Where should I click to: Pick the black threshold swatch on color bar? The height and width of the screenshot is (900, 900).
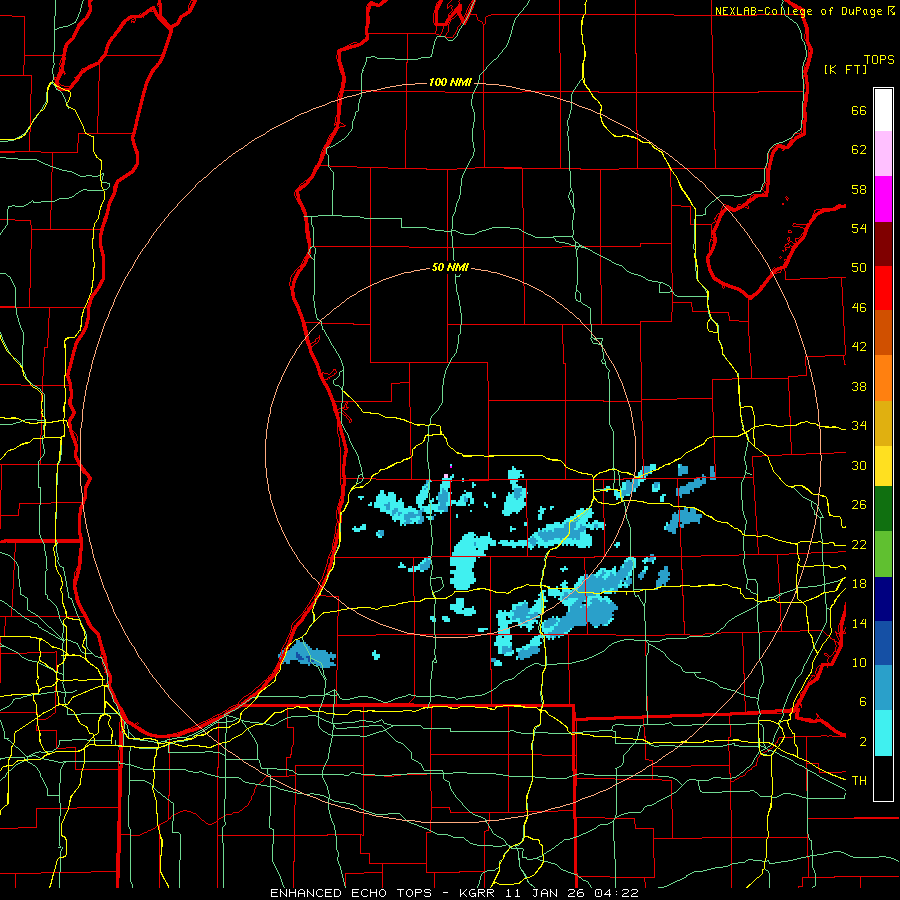click(x=883, y=778)
